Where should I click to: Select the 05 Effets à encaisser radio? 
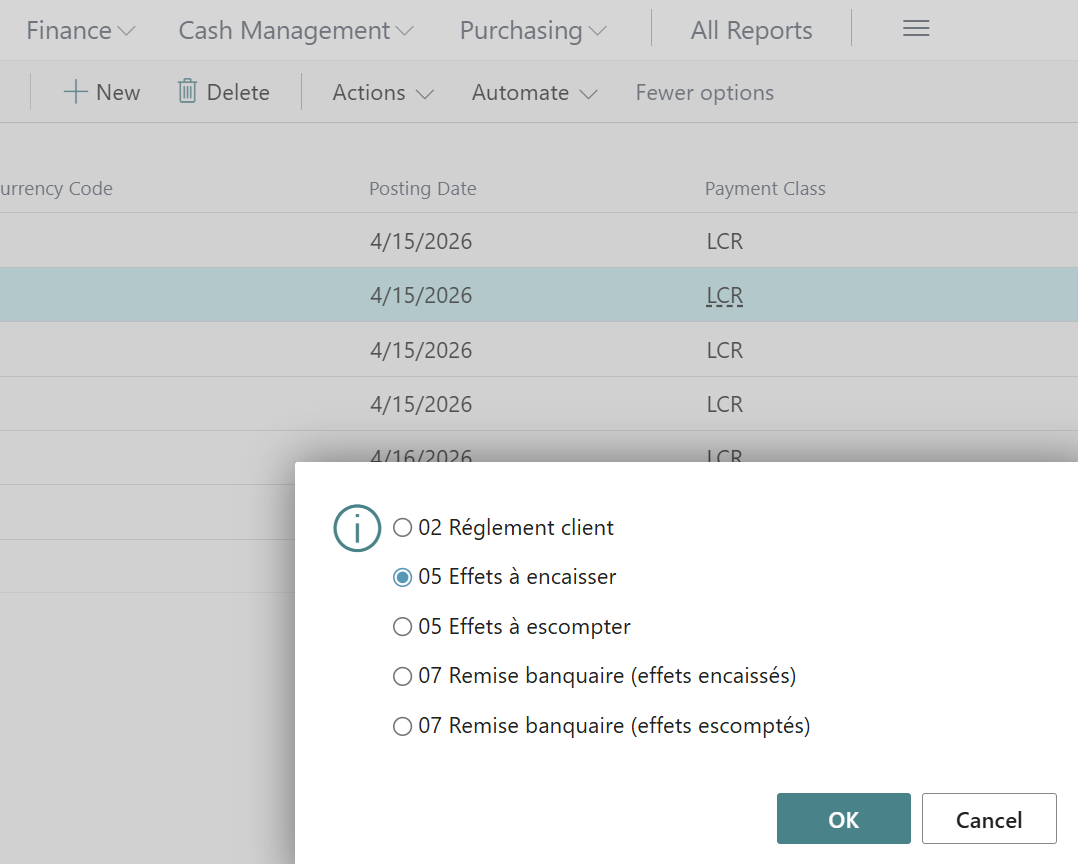click(x=403, y=577)
